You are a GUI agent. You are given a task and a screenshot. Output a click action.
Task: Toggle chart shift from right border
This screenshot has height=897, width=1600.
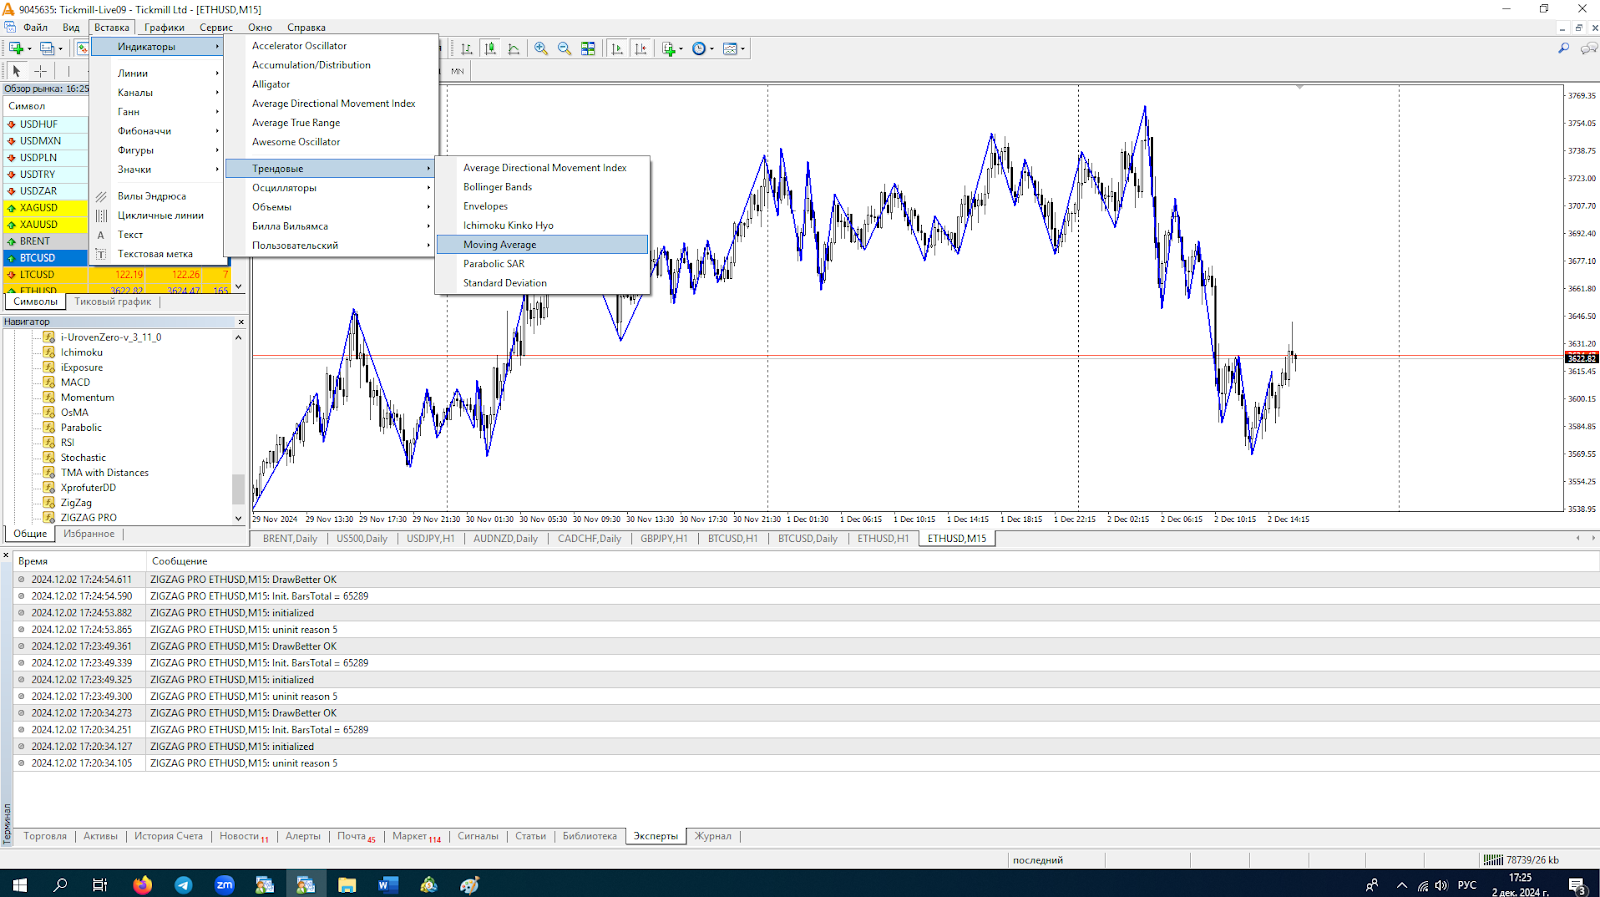[641, 48]
